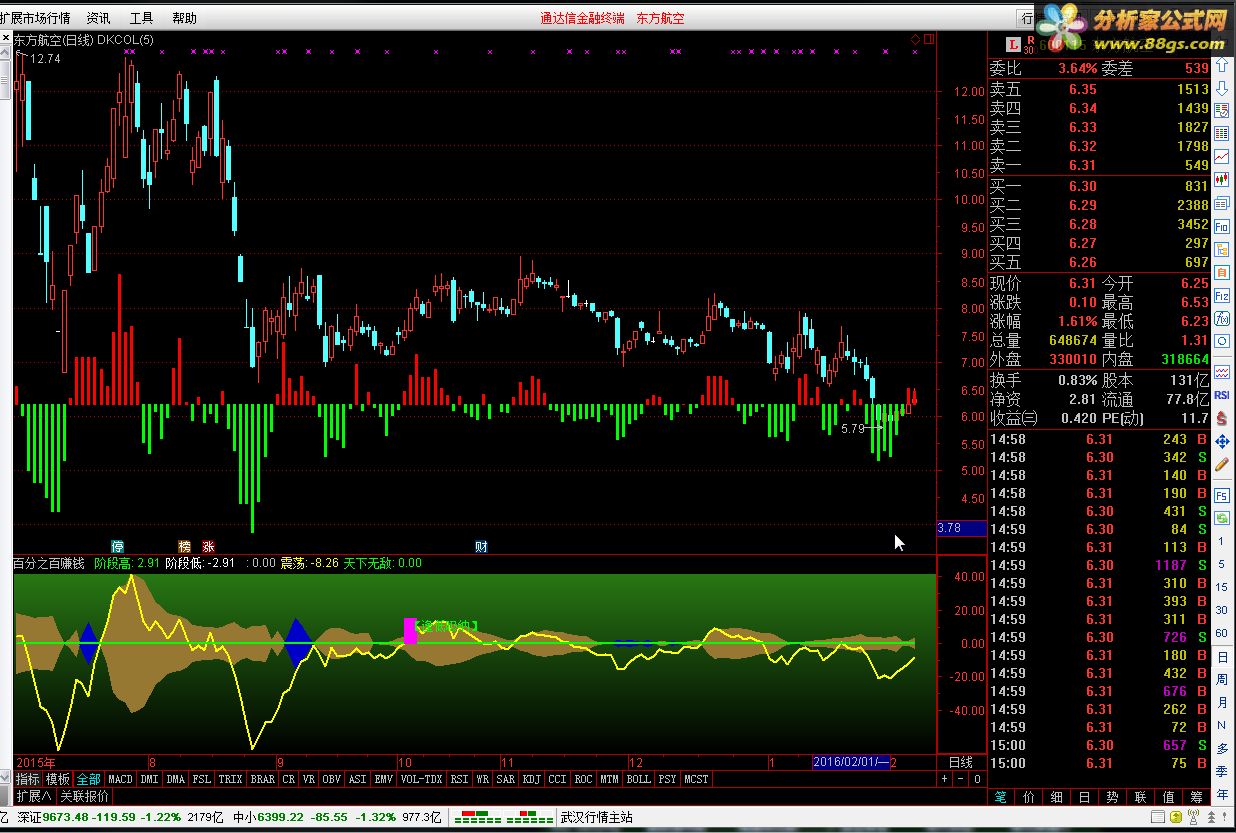Select the 细 tab under tick list
Viewport: 1236px width, 833px height.
1056,797
